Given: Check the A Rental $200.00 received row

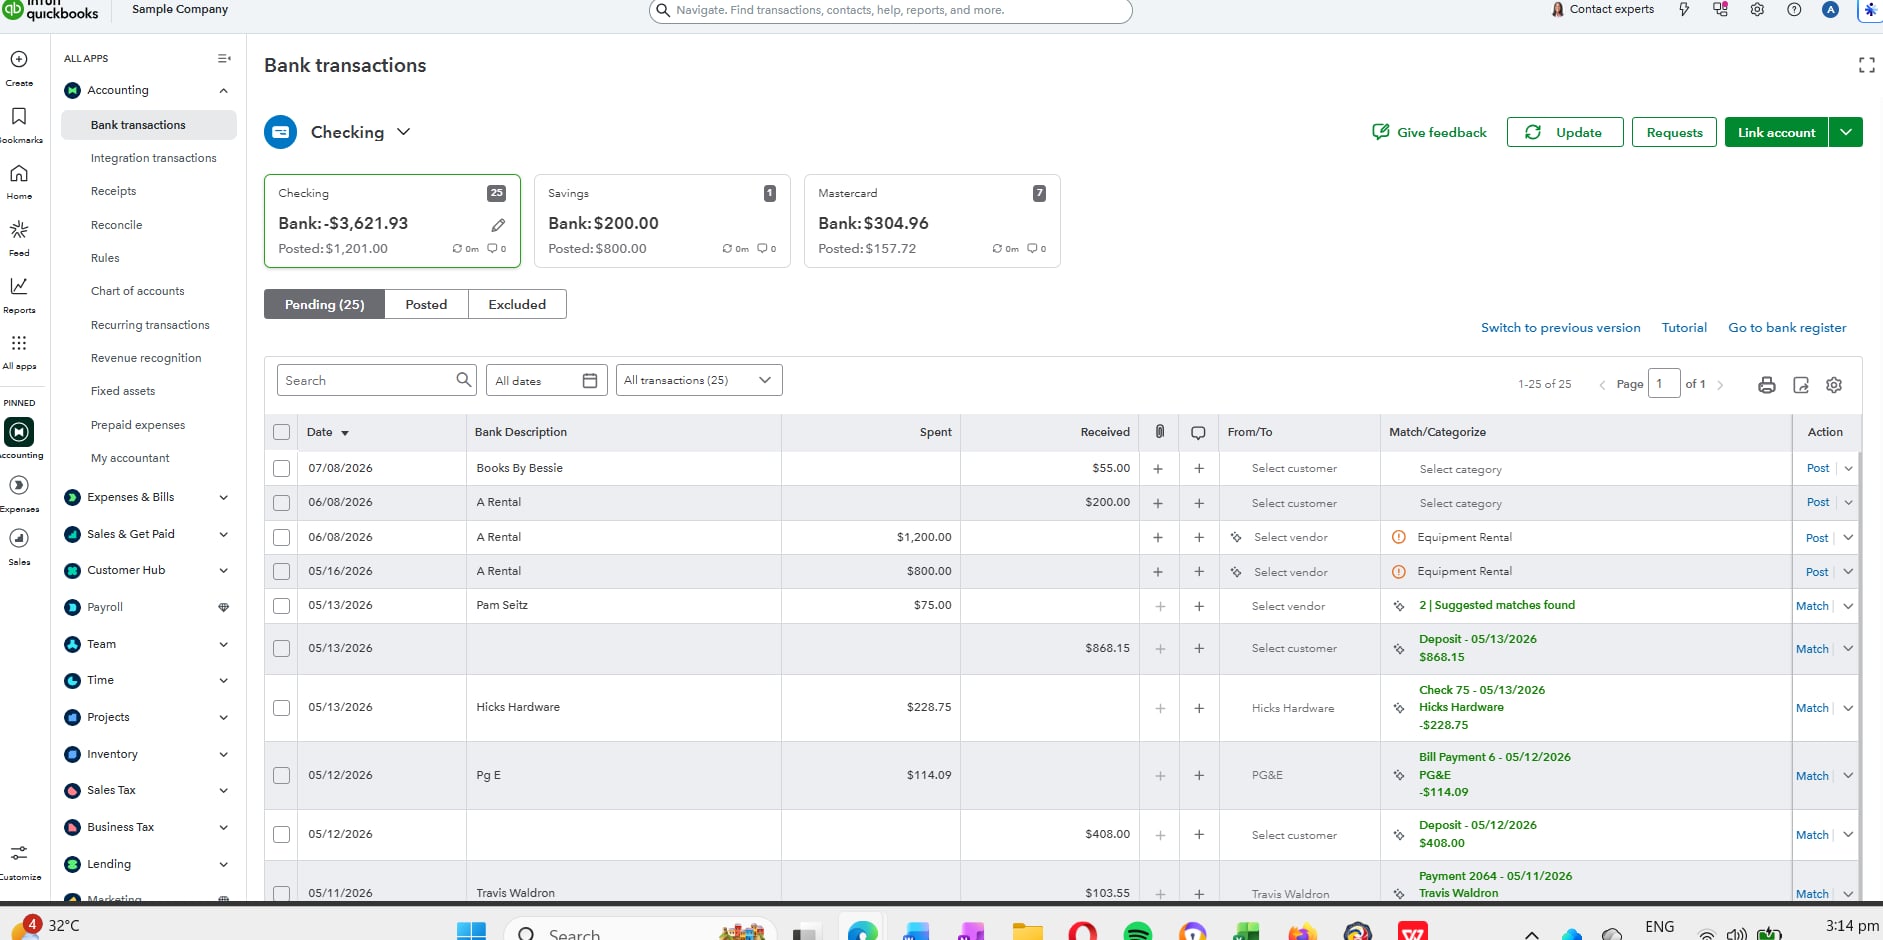Looking at the screenshot, I should pyautogui.click(x=282, y=503).
